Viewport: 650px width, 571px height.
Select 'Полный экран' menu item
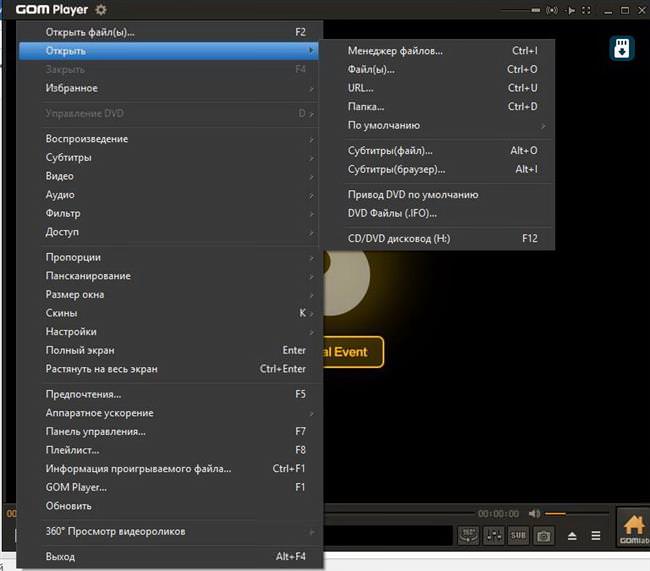(x=169, y=350)
